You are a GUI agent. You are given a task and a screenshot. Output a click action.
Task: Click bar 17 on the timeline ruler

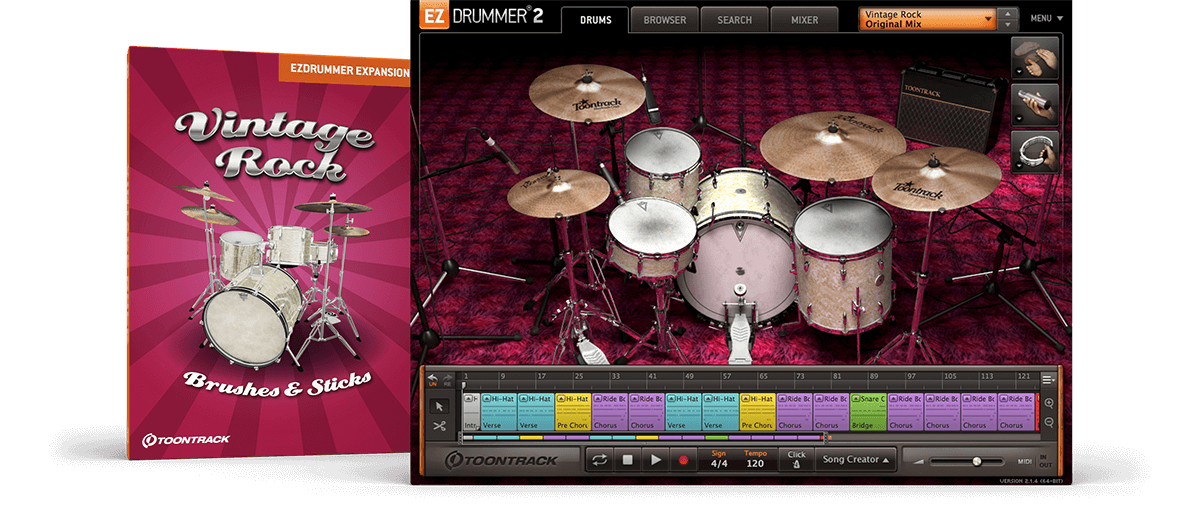541,377
